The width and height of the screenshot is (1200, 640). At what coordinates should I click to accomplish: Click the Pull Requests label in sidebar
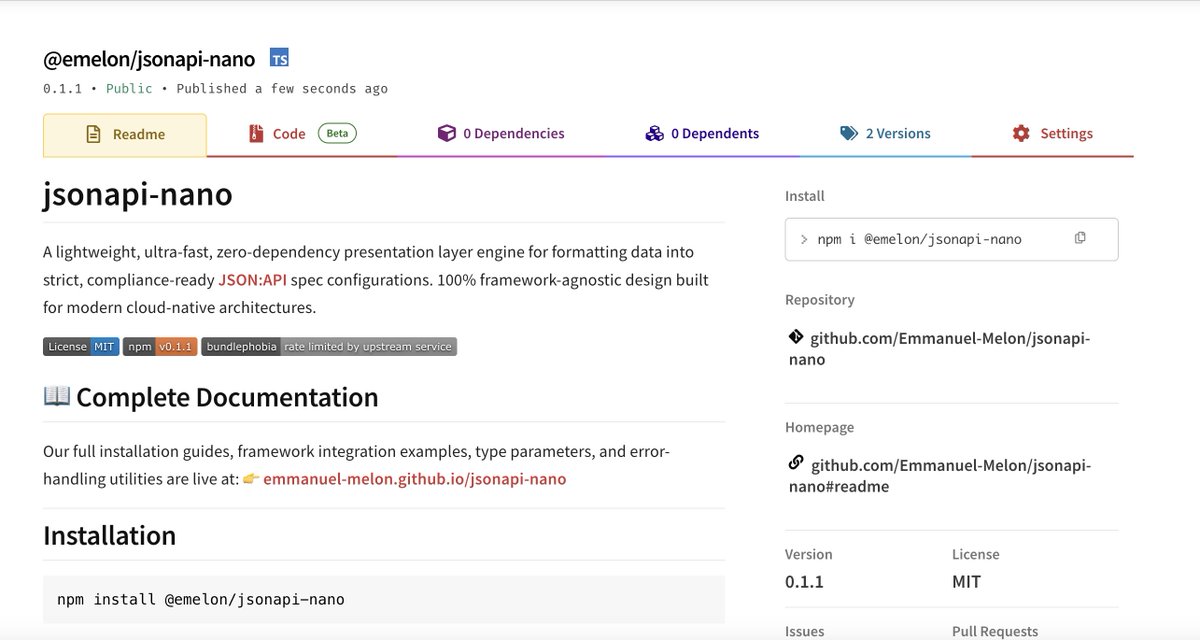[995, 631]
